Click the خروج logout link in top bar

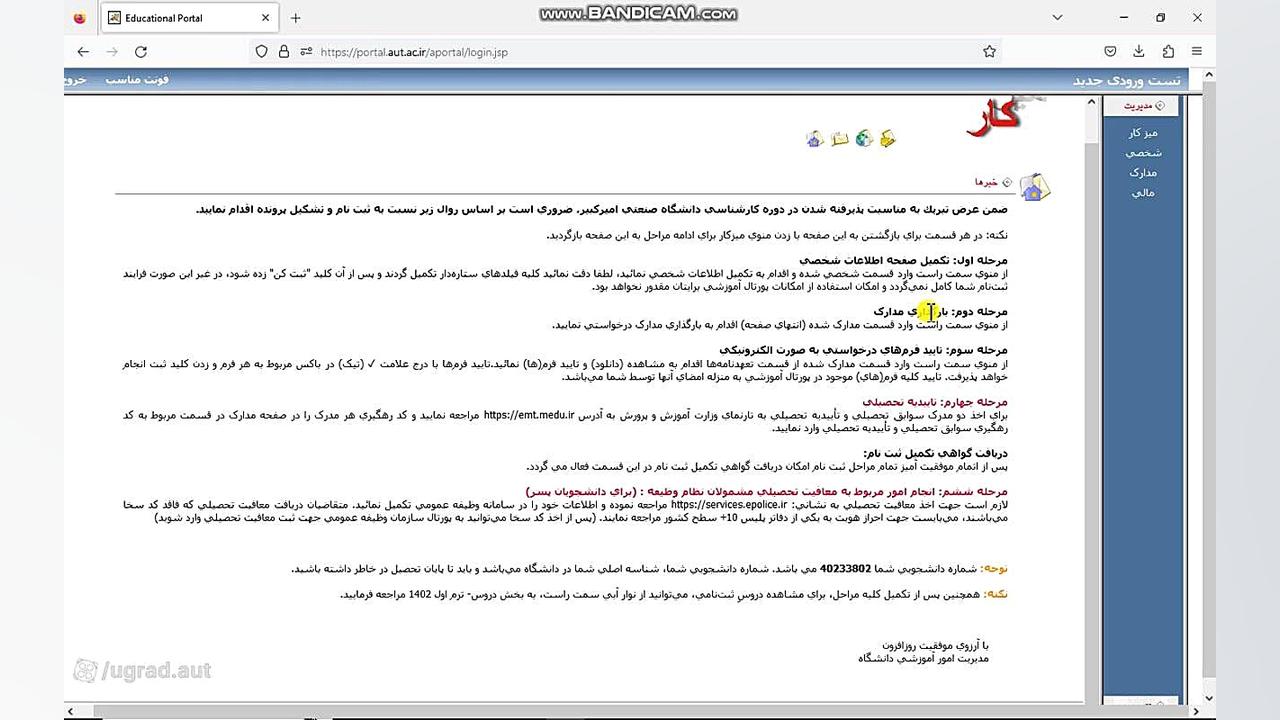pyautogui.click(x=76, y=79)
